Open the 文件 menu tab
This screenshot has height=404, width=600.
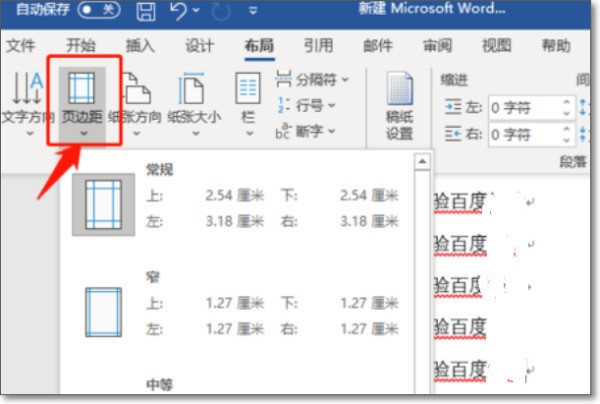pyautogui.click(x=21, y=46)
